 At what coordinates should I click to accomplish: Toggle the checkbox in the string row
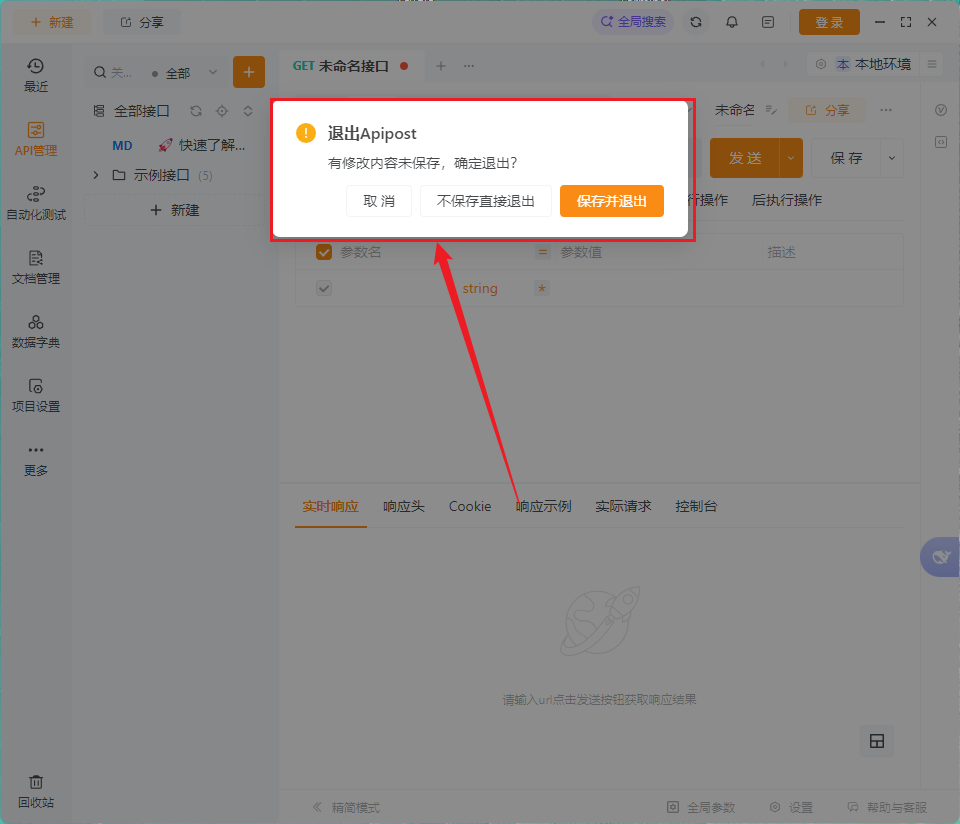[324, 288]
